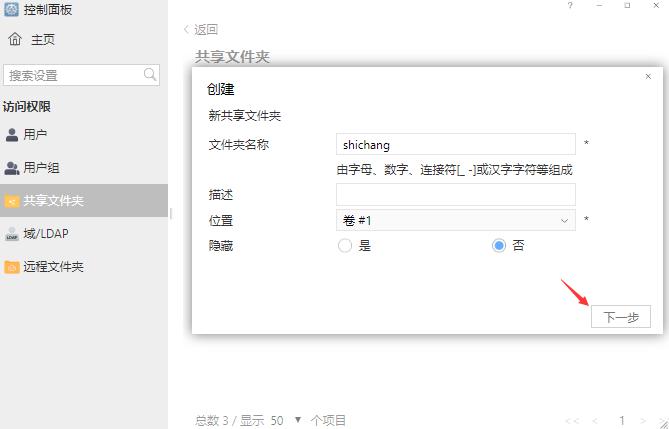Click the 文件夹名称 input field
Image resolution: width=669 pixels, height=429 pixels.
tap(455, 145)
